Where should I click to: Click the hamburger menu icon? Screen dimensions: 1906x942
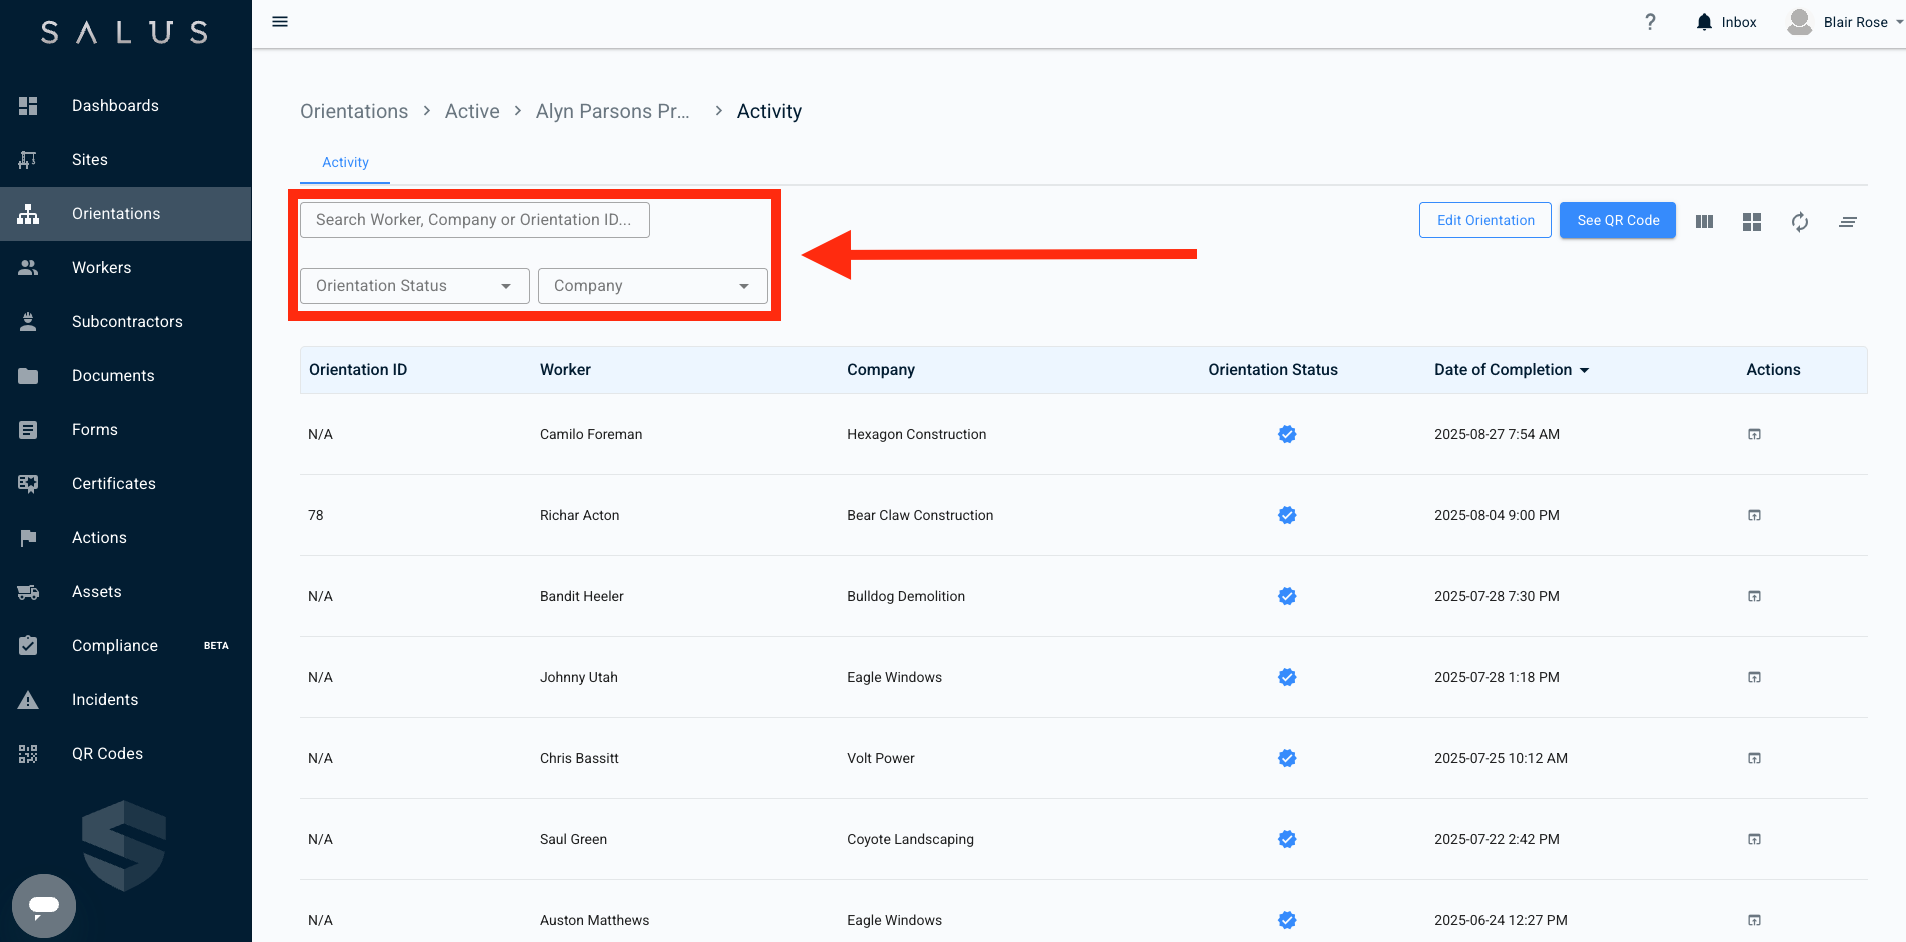[x=280, y=22]
